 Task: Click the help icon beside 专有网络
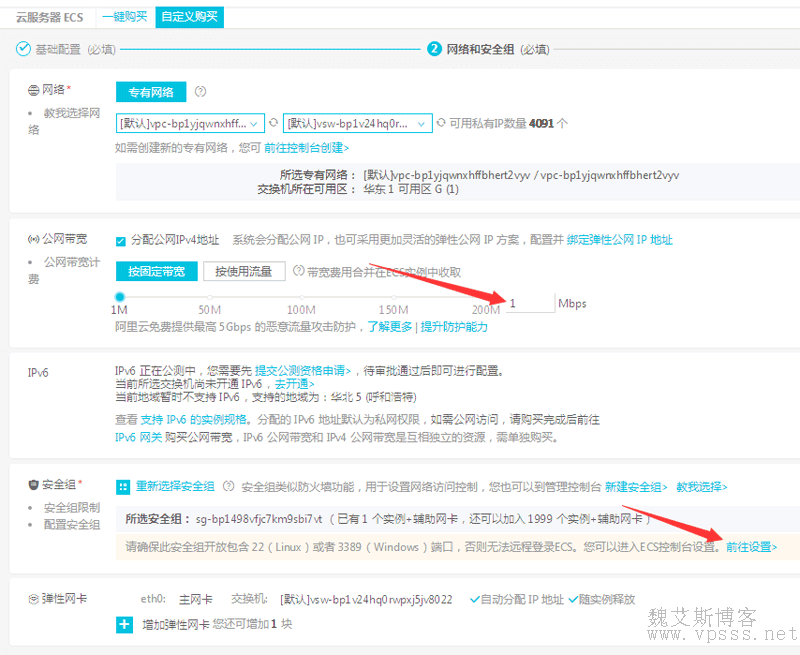coord(200,92)
